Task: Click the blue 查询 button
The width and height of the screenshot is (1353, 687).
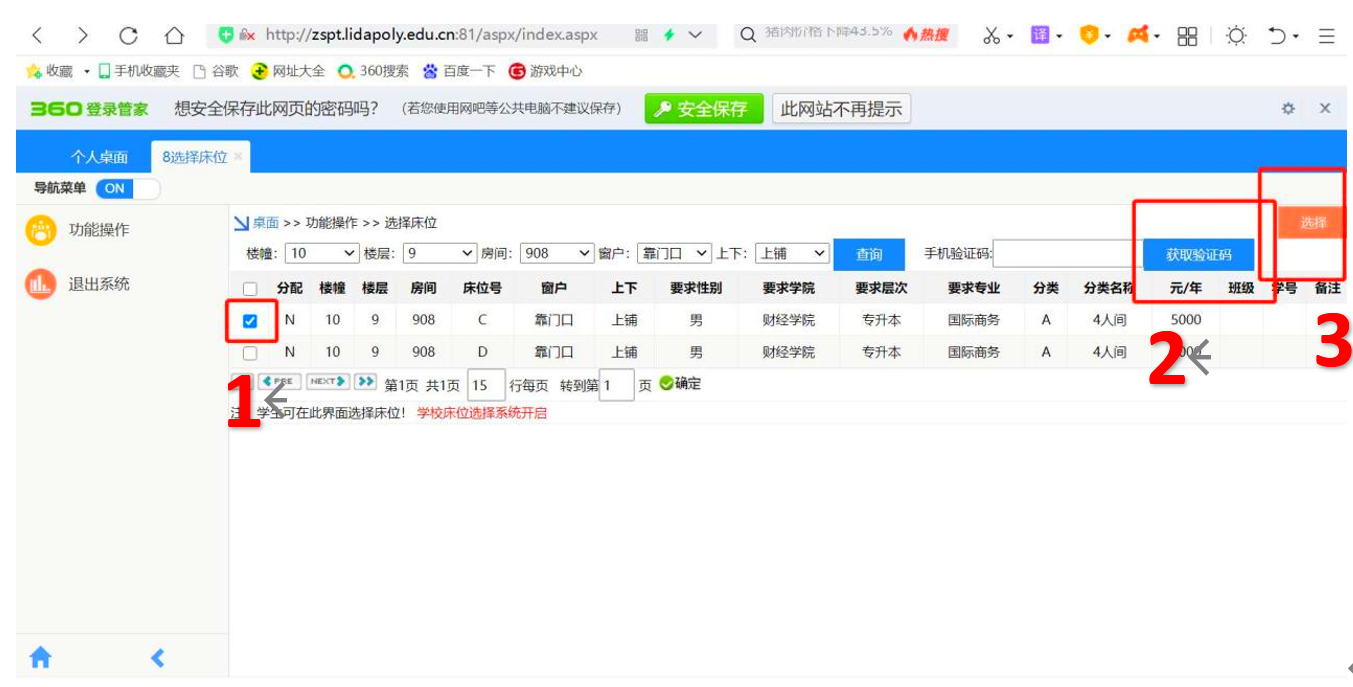Action: (x=869, y=254)
